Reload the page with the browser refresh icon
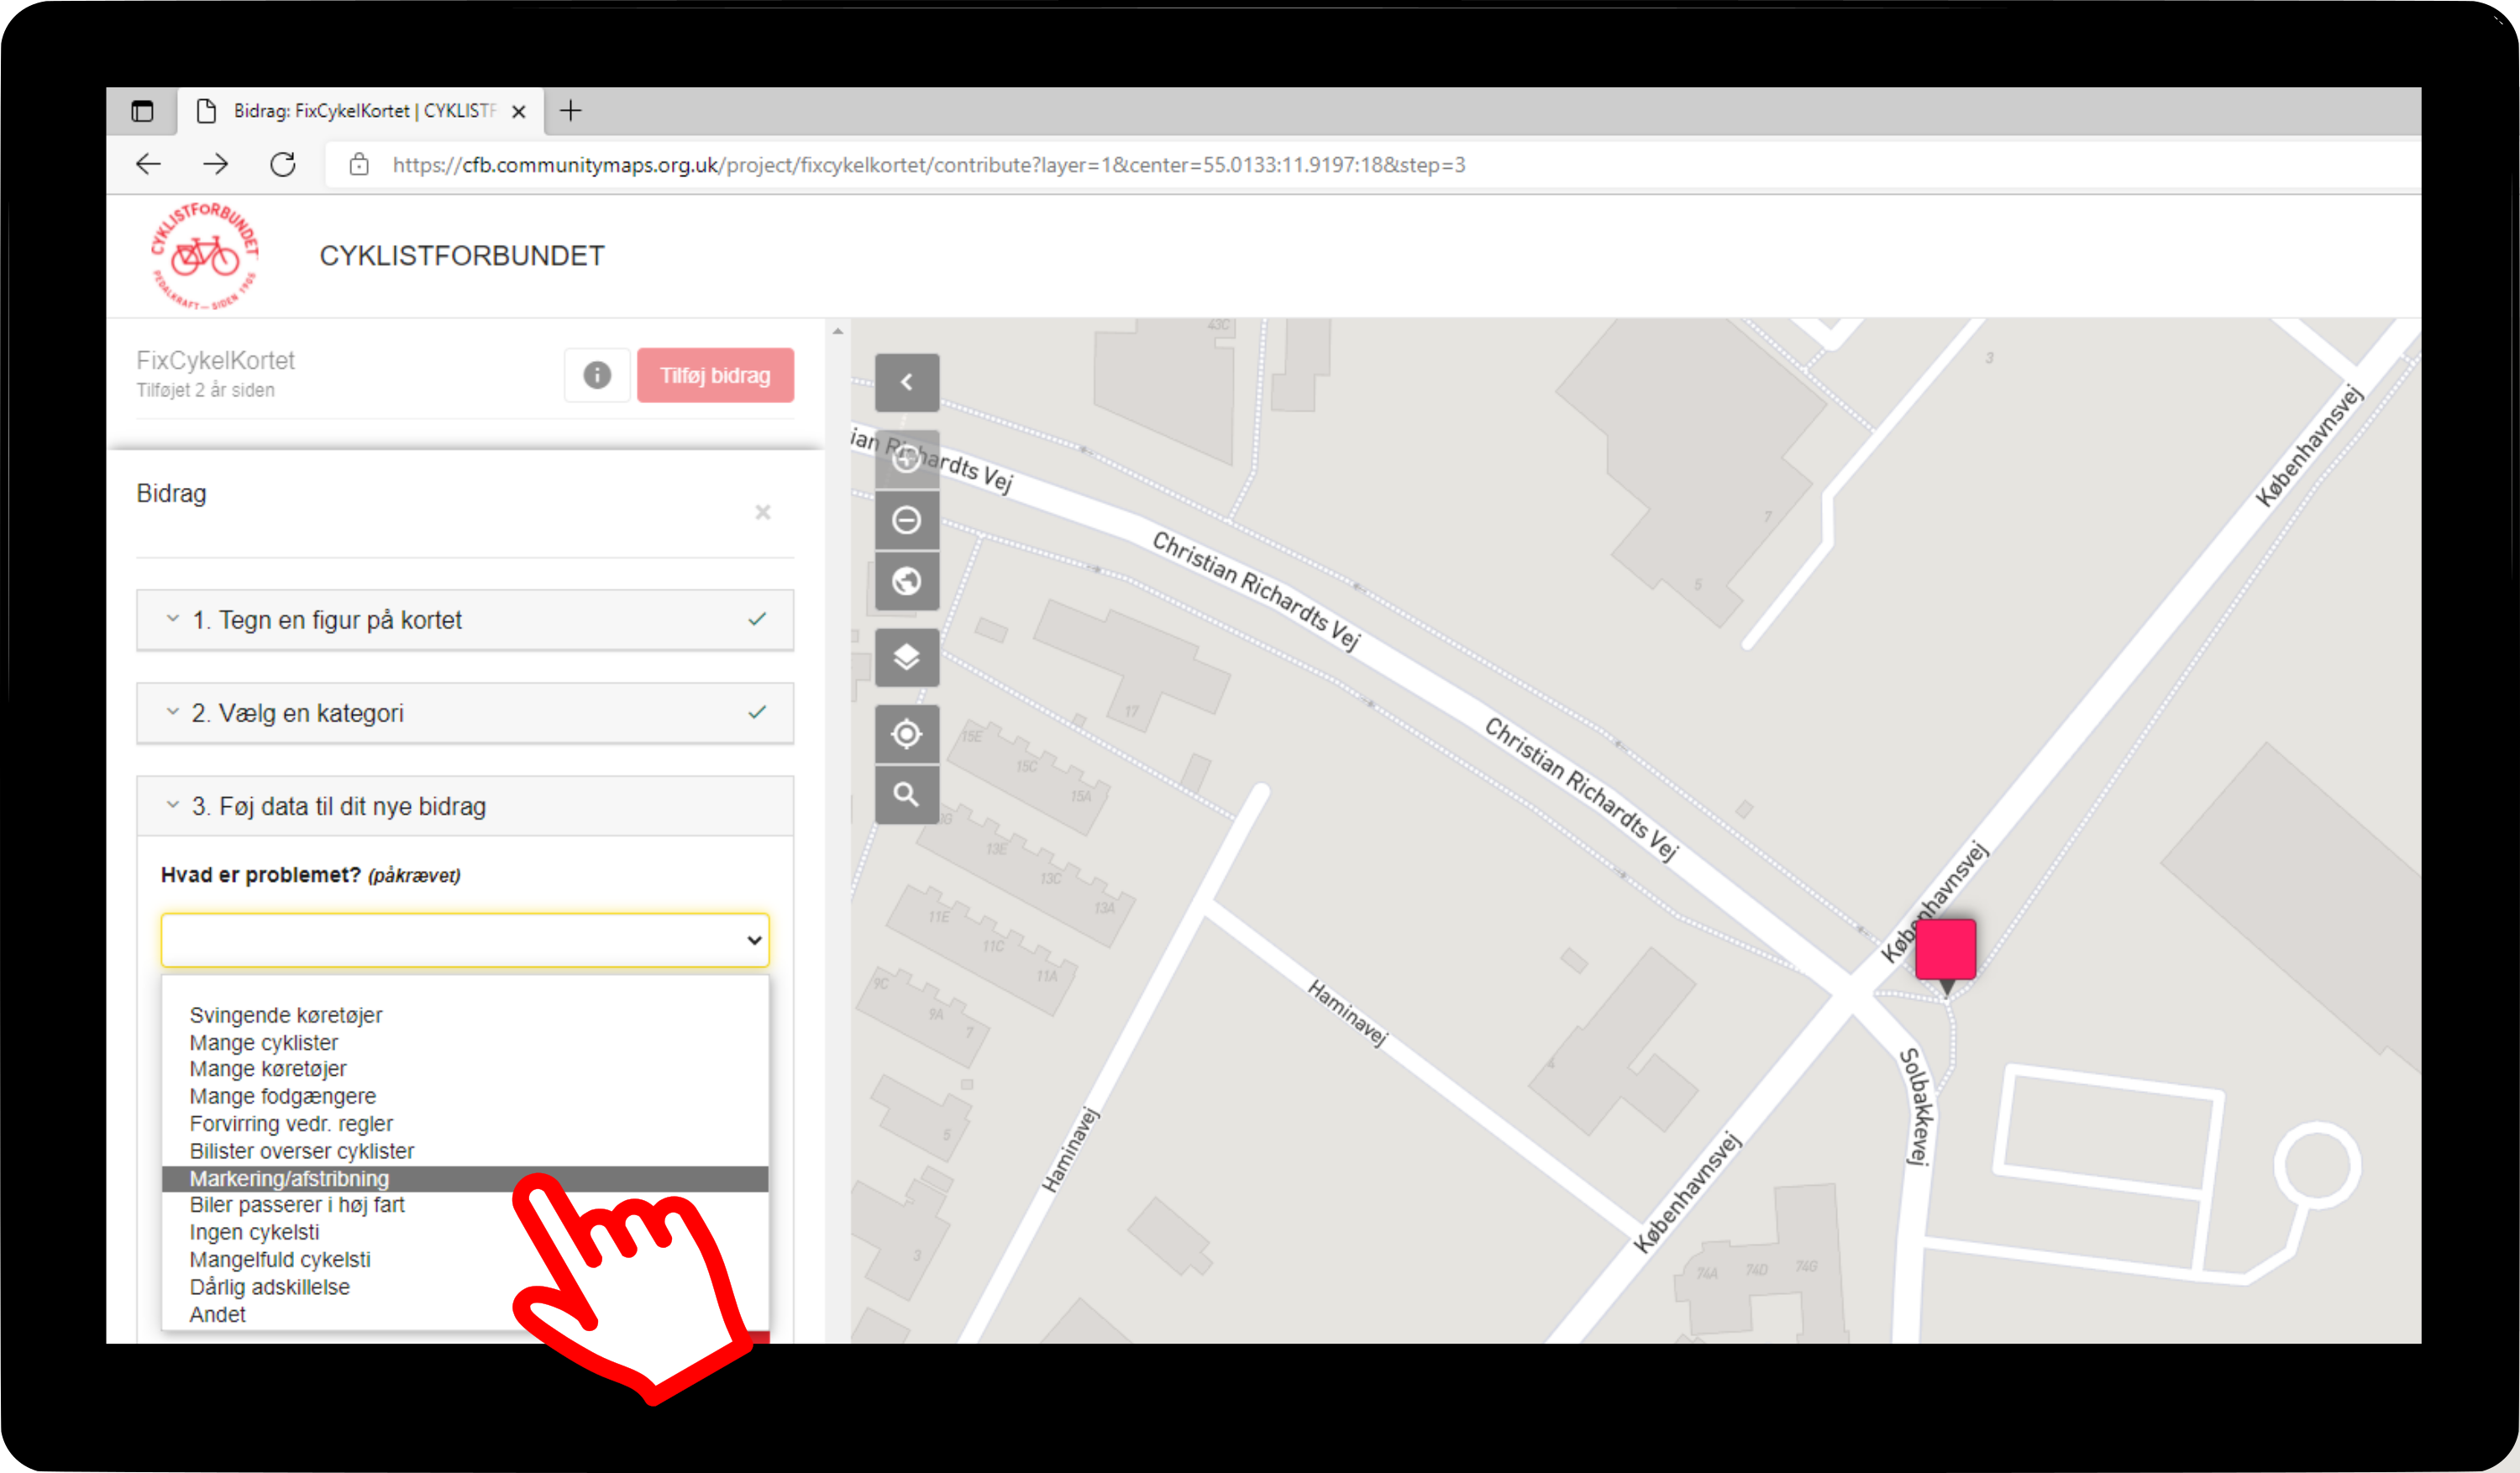Screen dimensions: 2520x1473 [x=283, y=164]
